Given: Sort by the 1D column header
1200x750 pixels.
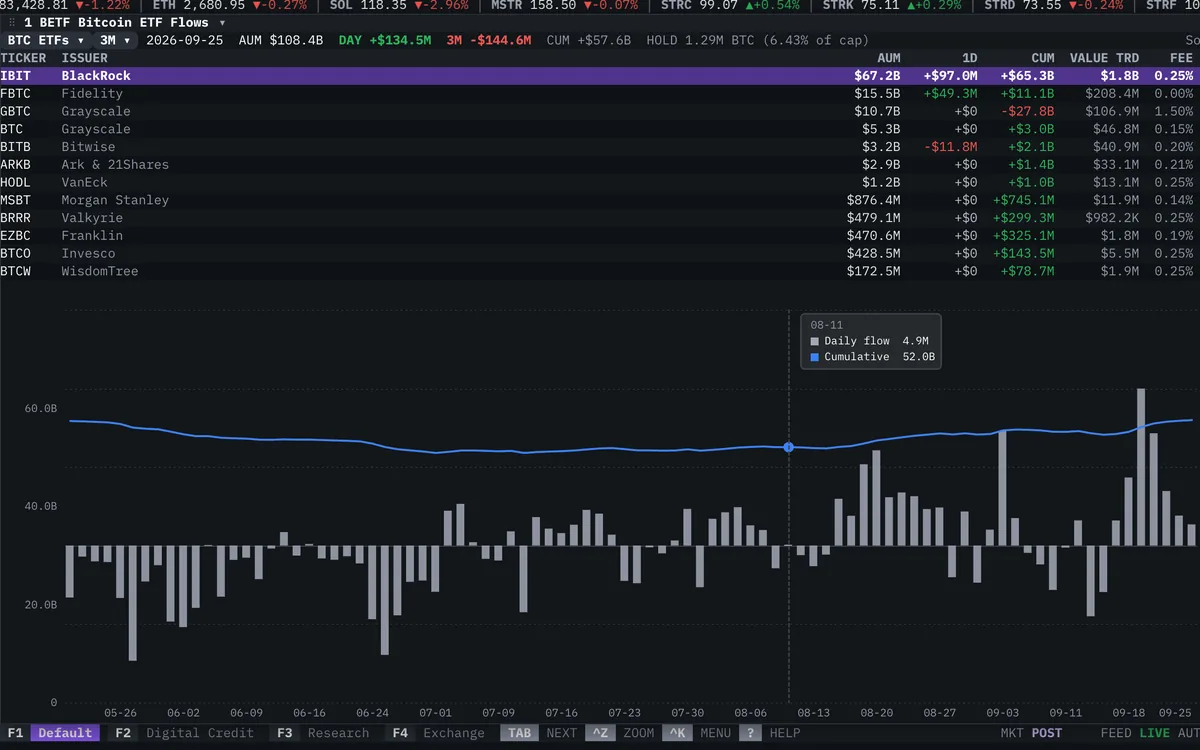Looking at the screenshot, I should [969, 58].
